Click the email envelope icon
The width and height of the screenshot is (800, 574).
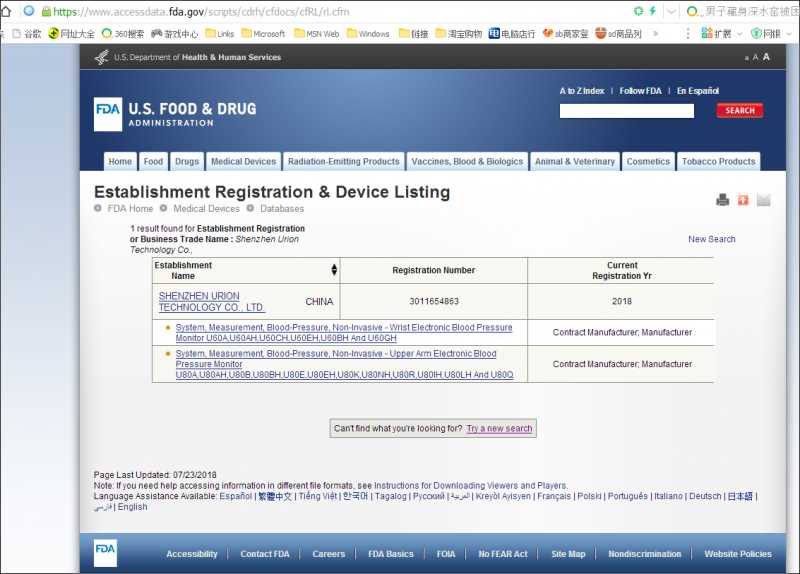pos(764,200)
